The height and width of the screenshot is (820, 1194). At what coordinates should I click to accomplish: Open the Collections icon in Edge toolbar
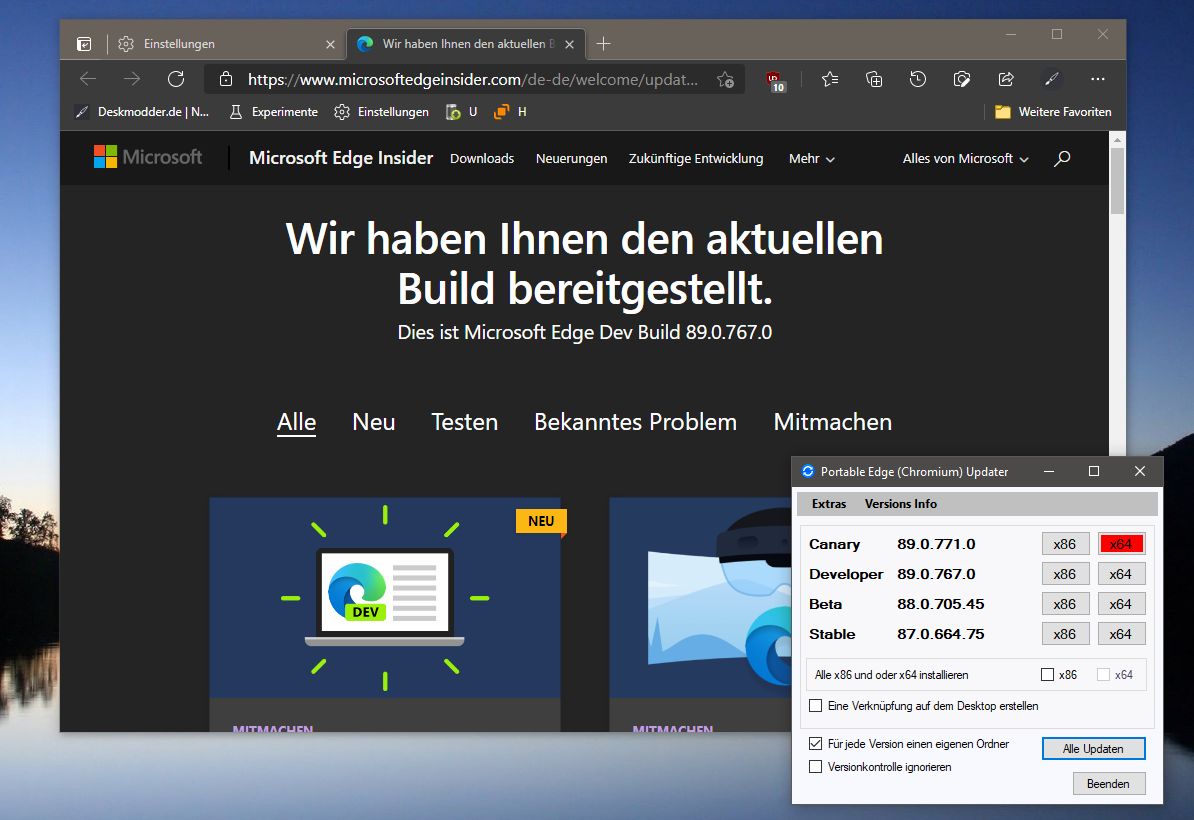point(874,79)
